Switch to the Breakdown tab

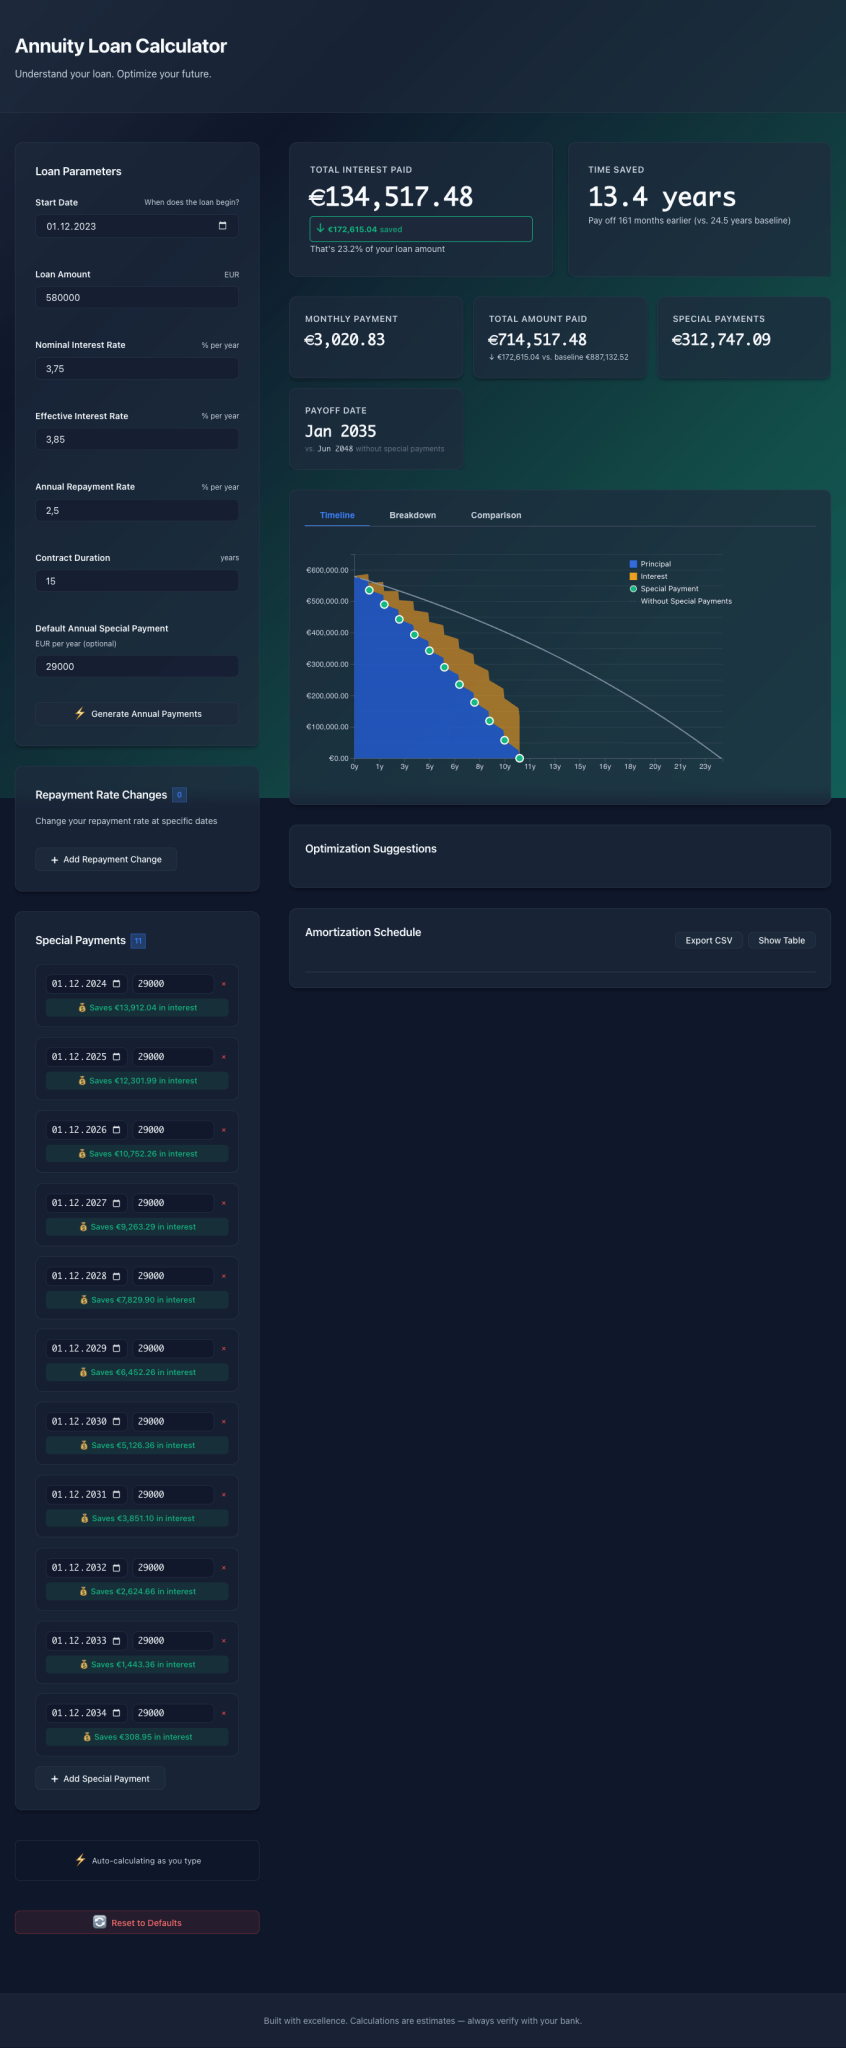pos(412,515)
